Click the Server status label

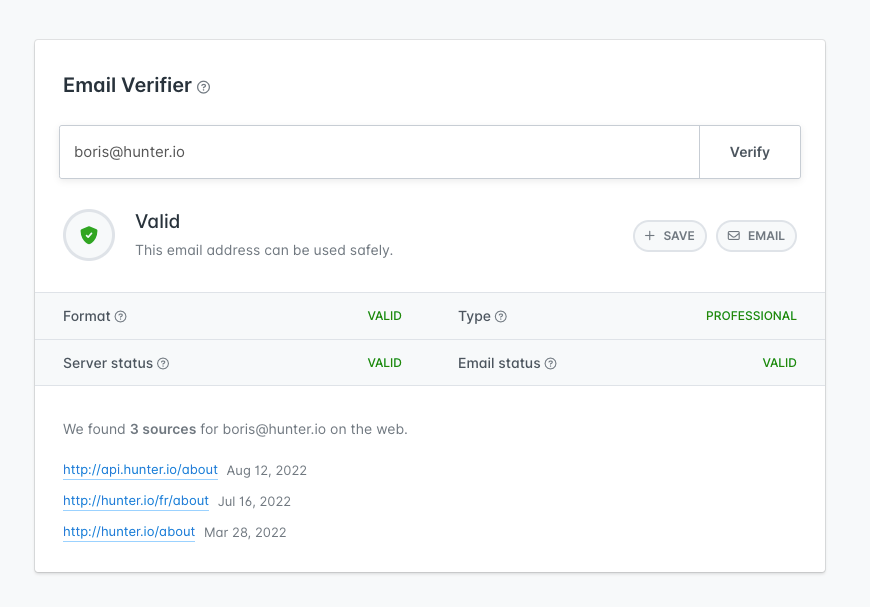[108, 363]
